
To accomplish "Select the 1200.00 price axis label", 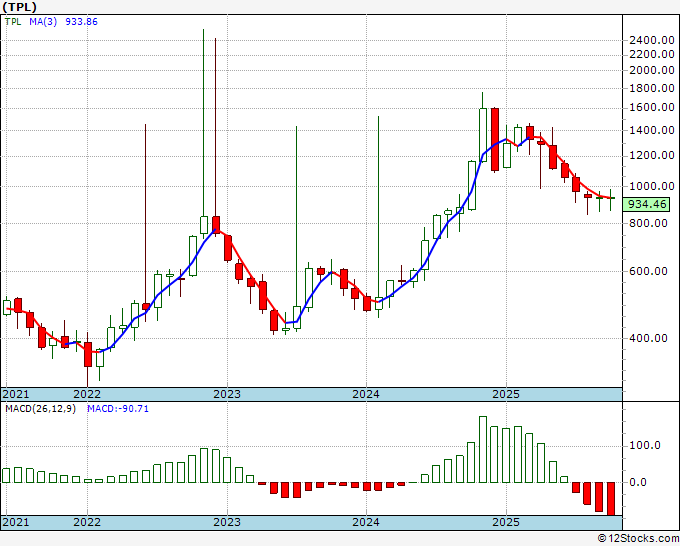I will click(652, 155).
